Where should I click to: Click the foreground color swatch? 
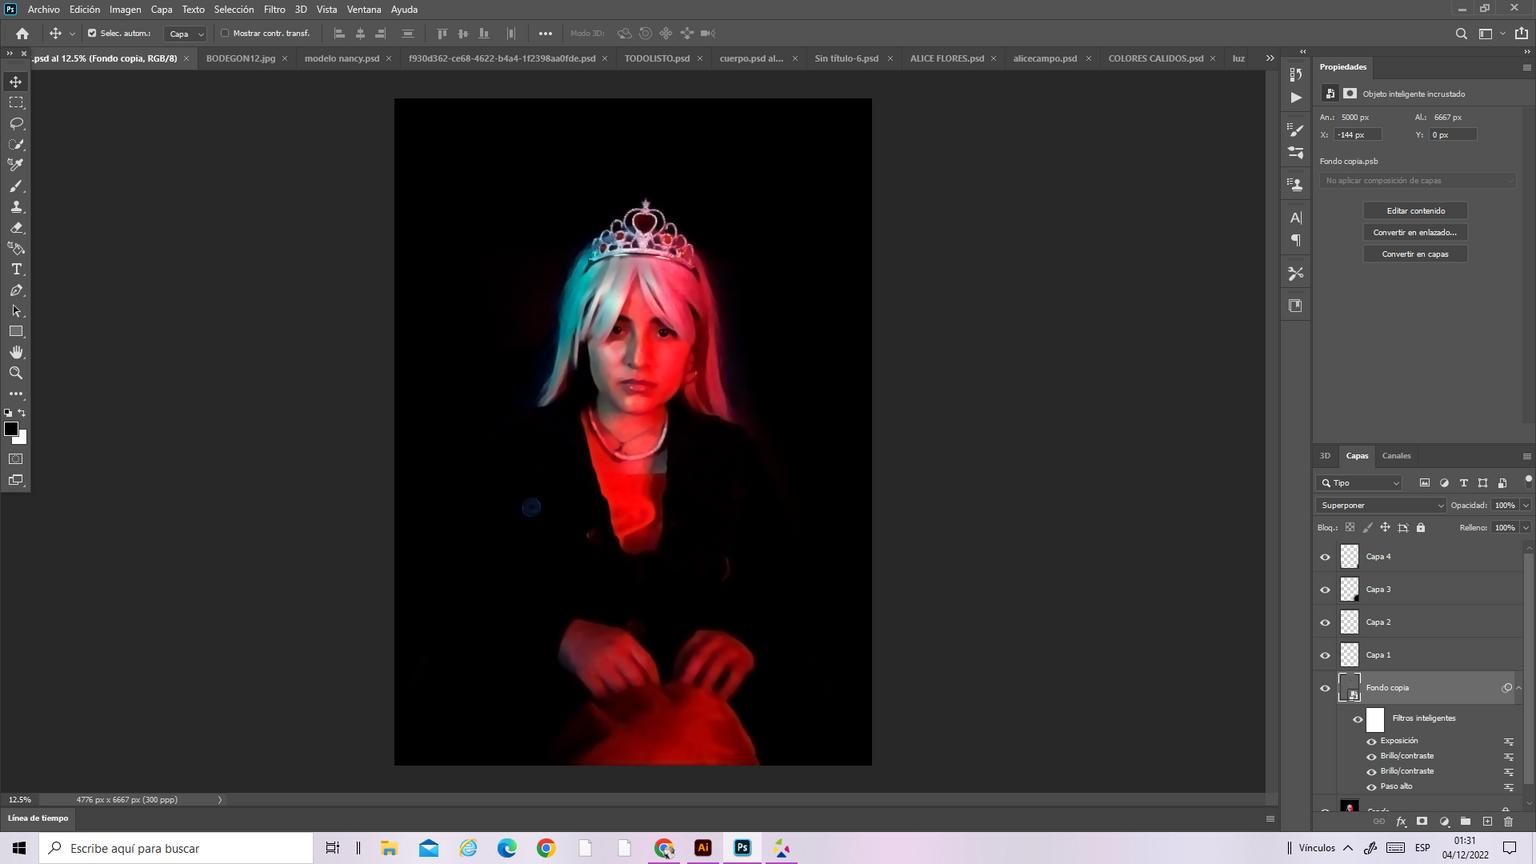(10, 428)
